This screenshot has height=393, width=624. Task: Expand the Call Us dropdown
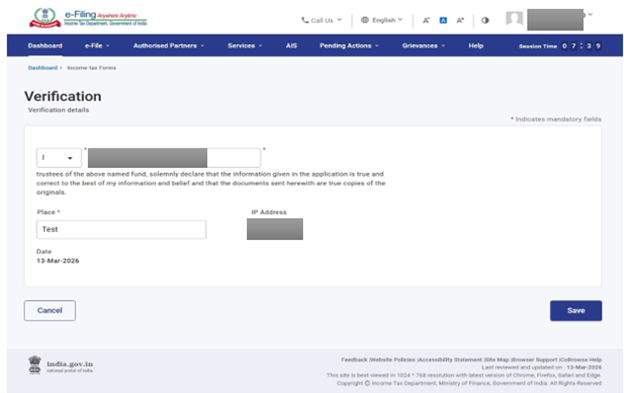click(x=339, y=19)
